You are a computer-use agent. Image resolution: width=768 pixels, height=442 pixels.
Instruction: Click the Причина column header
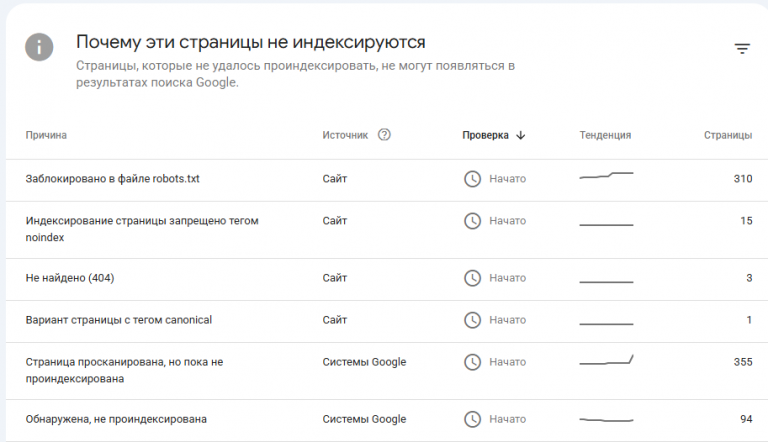pyautogui.click(x=46, y=135)
